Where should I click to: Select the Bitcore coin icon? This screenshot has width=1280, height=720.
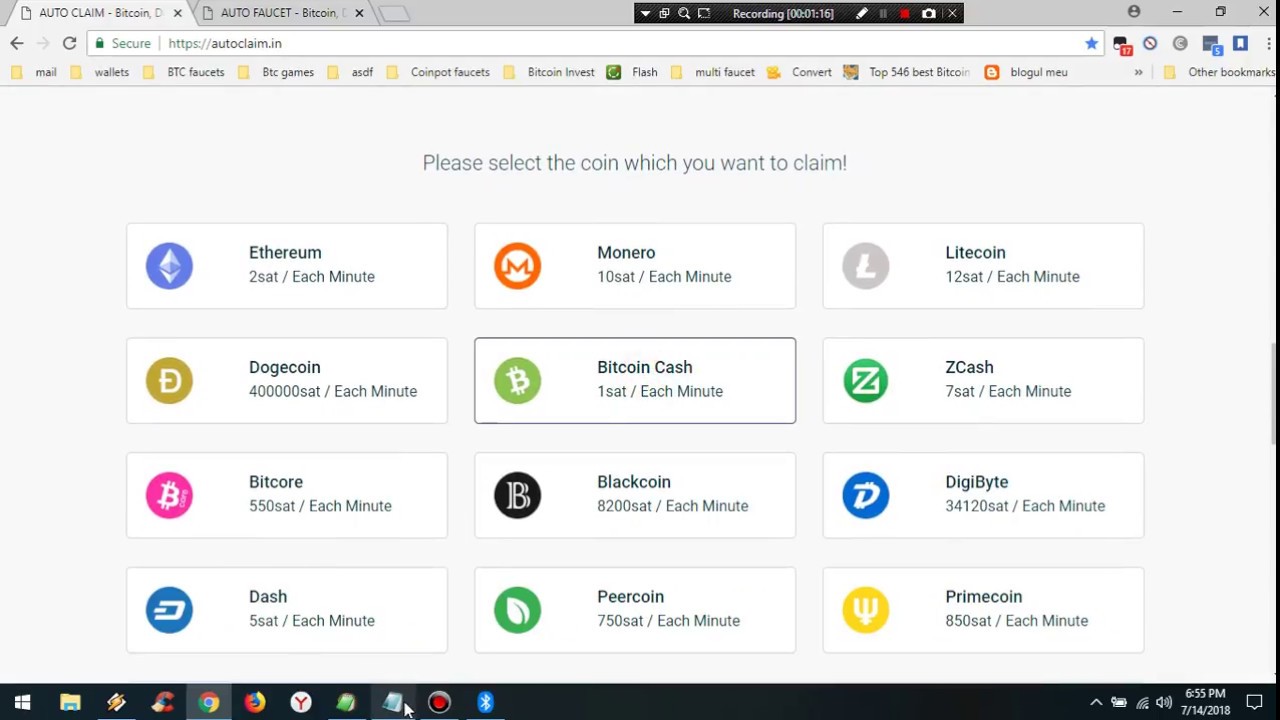(169, 495)
